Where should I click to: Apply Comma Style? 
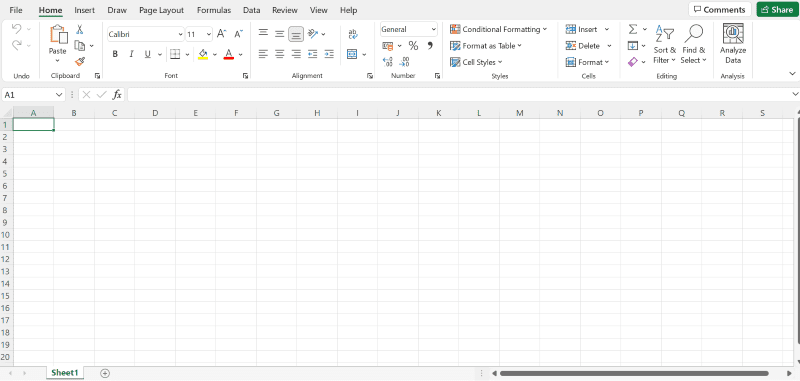coord(430,46)
